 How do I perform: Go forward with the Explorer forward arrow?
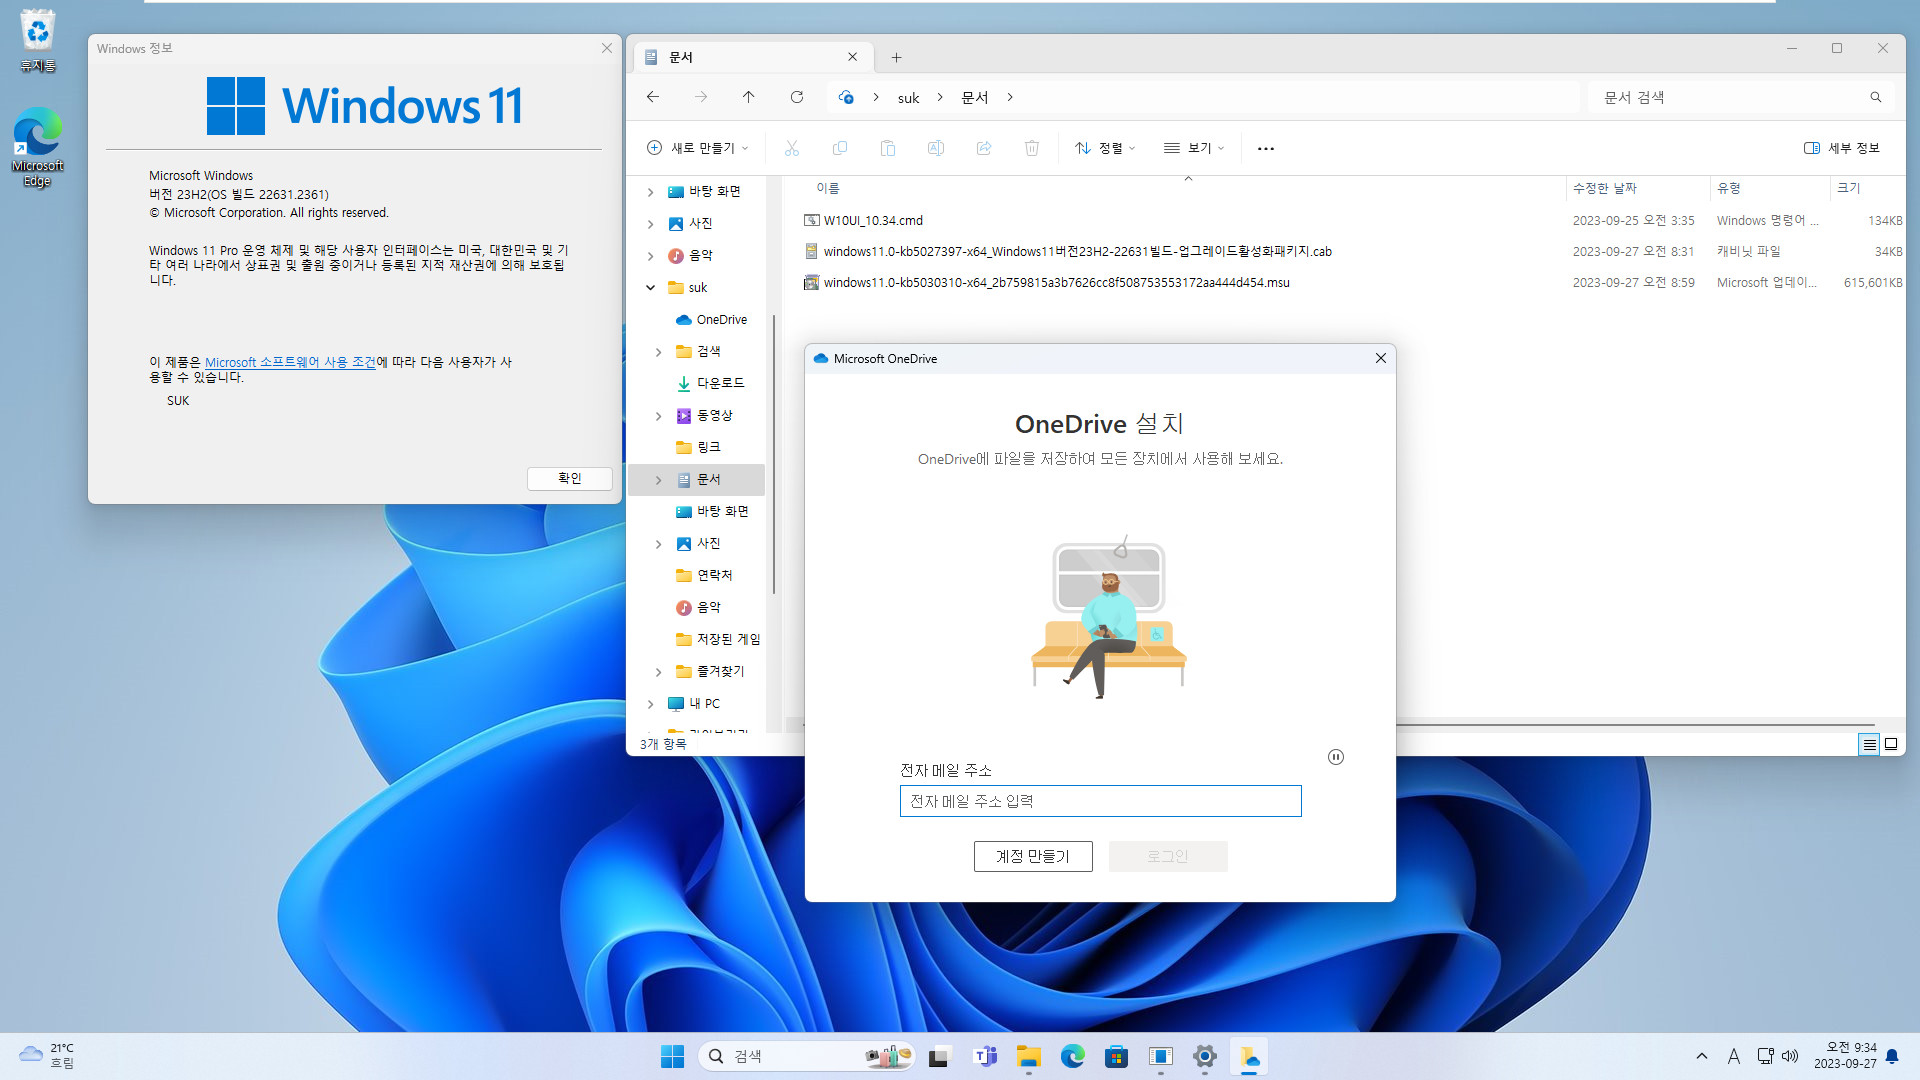pos(700,97)
